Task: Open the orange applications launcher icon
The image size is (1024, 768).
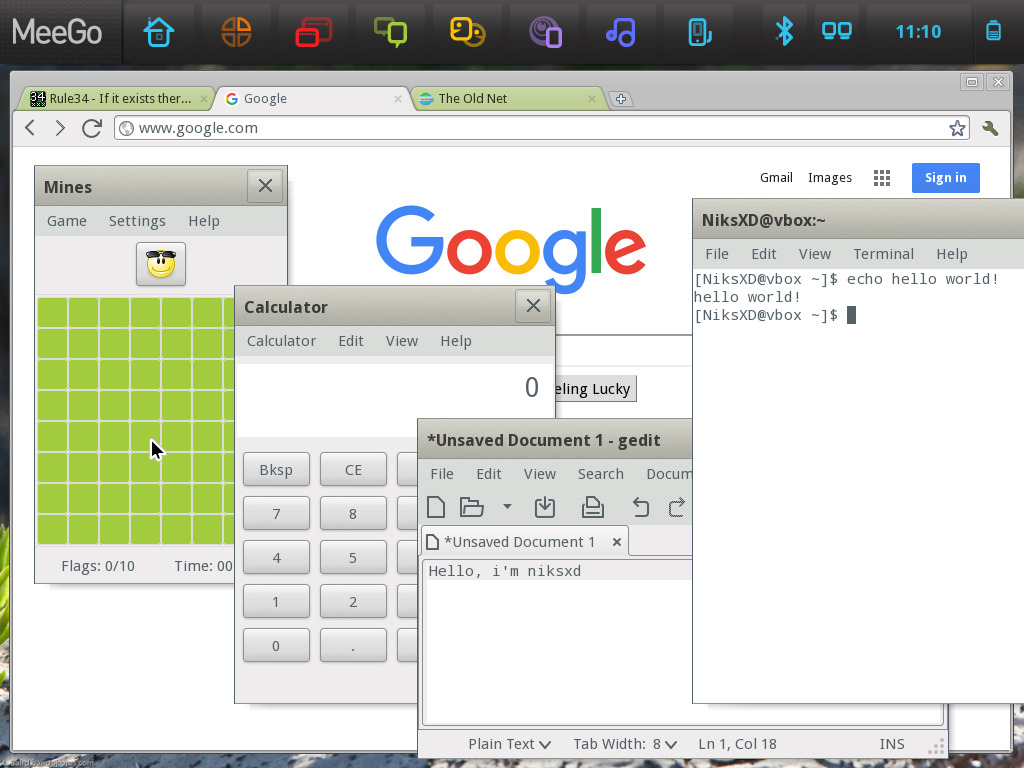Action: coord(236,32)
